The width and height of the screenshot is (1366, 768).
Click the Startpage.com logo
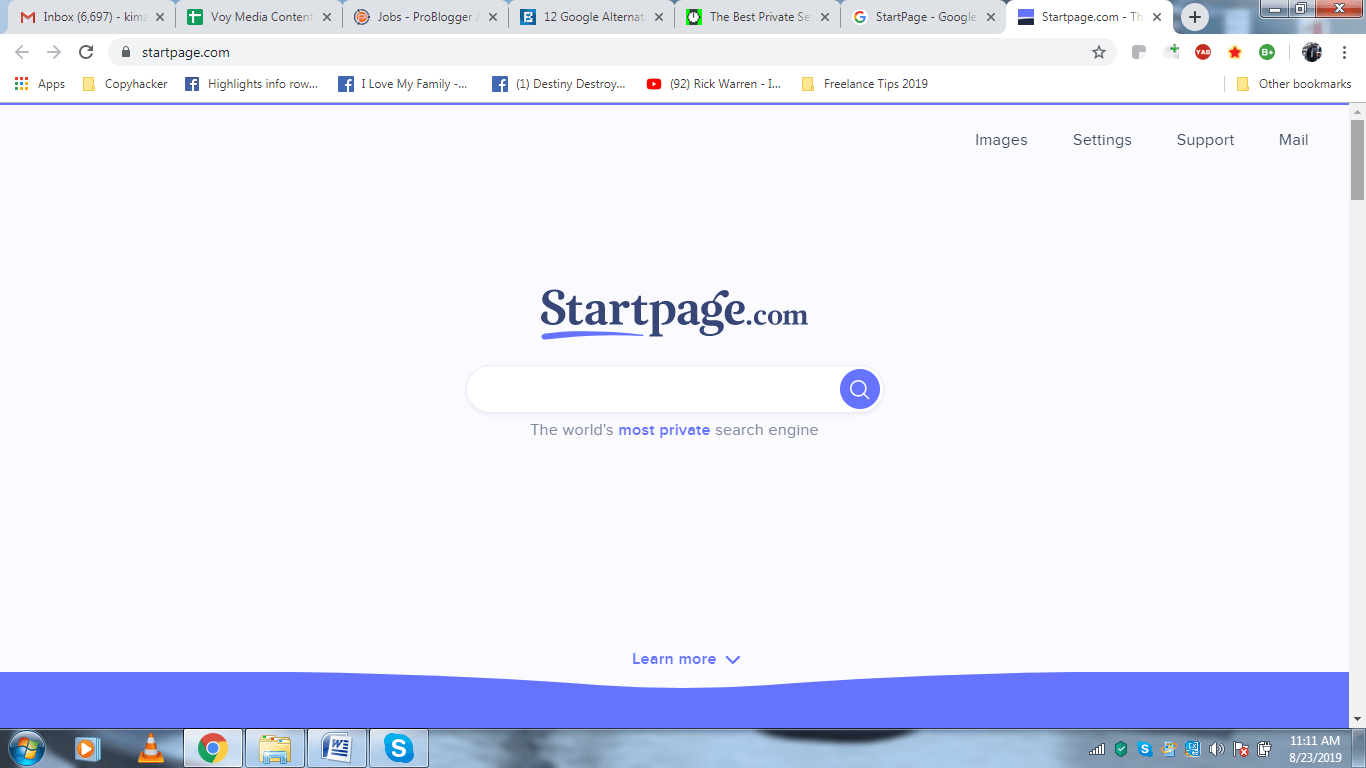click(x=674, y=313)
